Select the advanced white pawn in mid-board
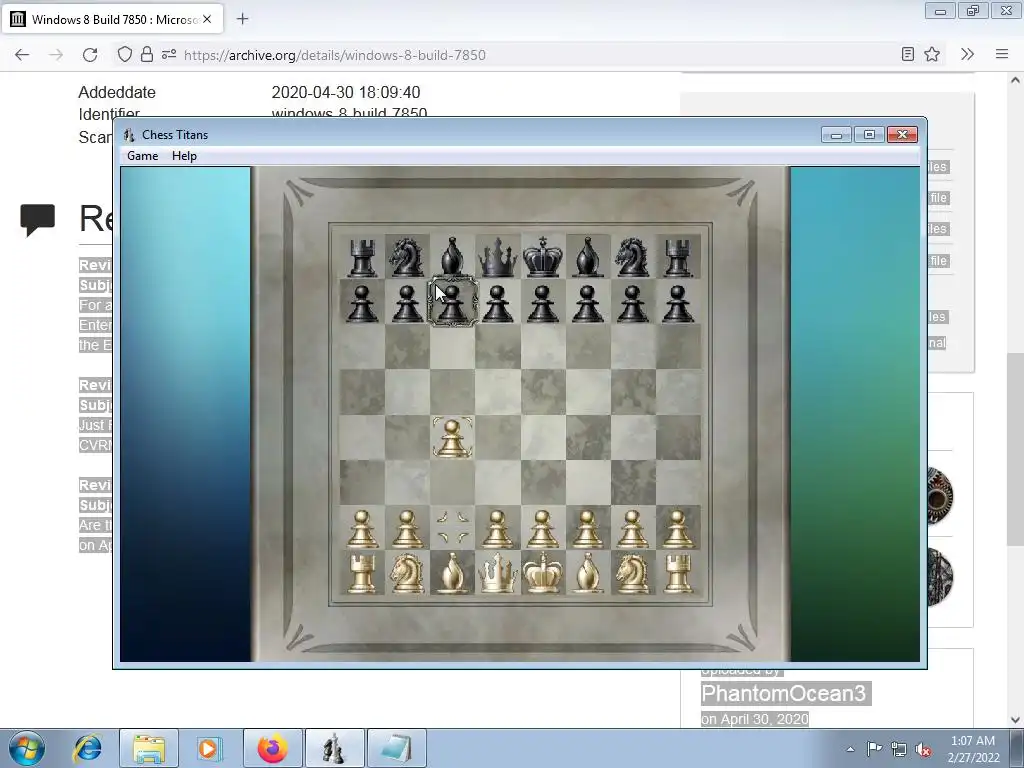This screenshot has height=768, width=1024. [452, 438]
